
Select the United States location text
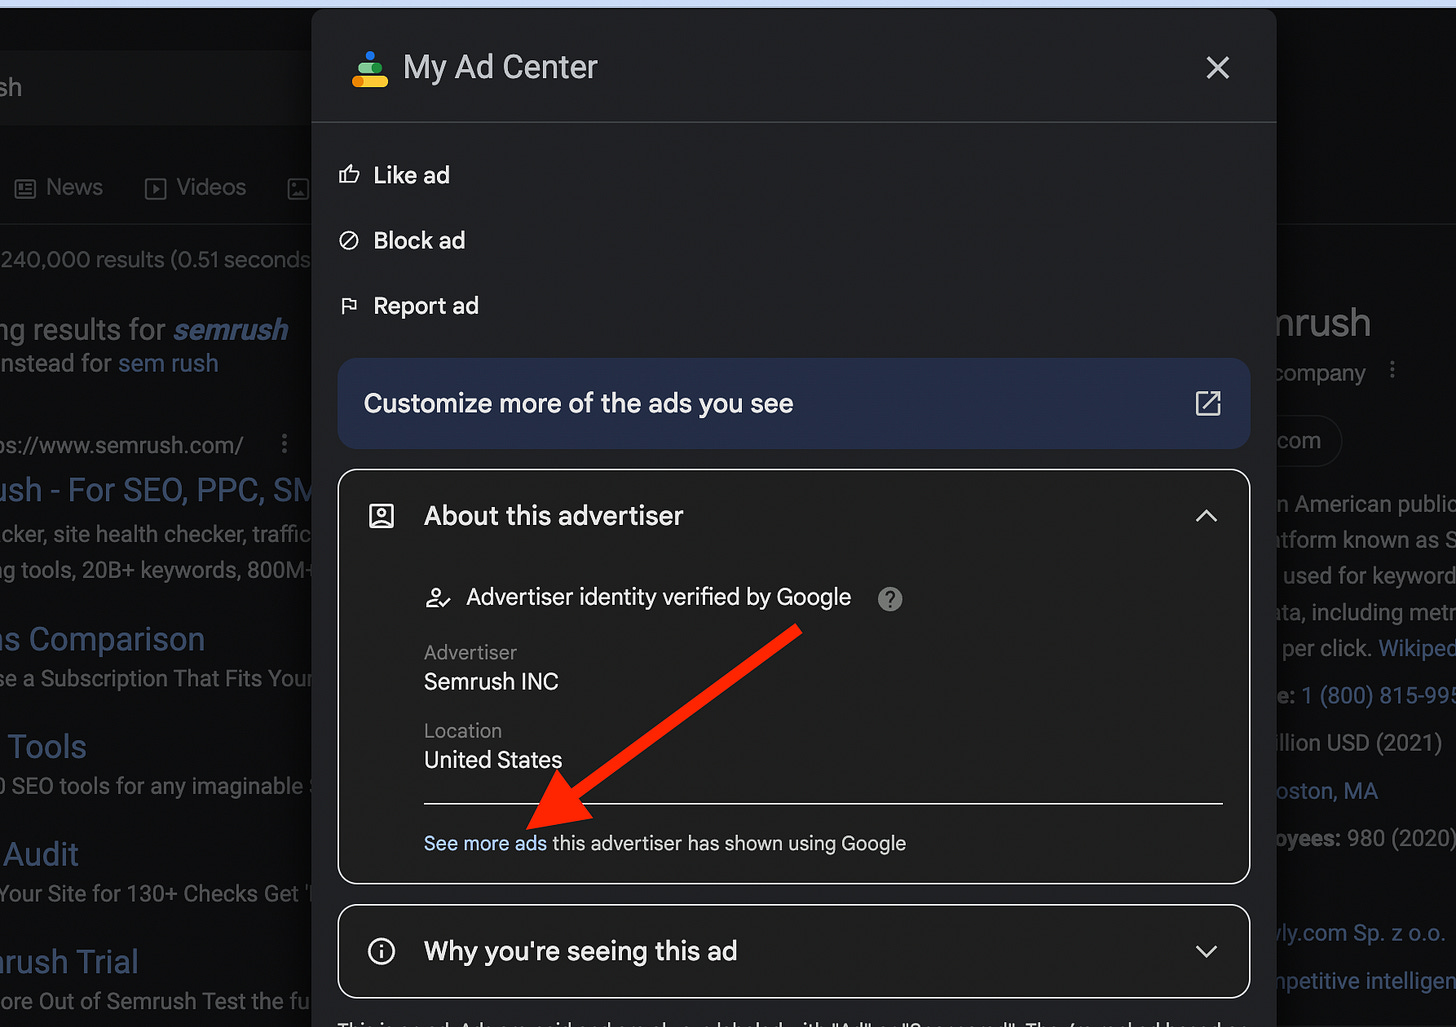493,760
